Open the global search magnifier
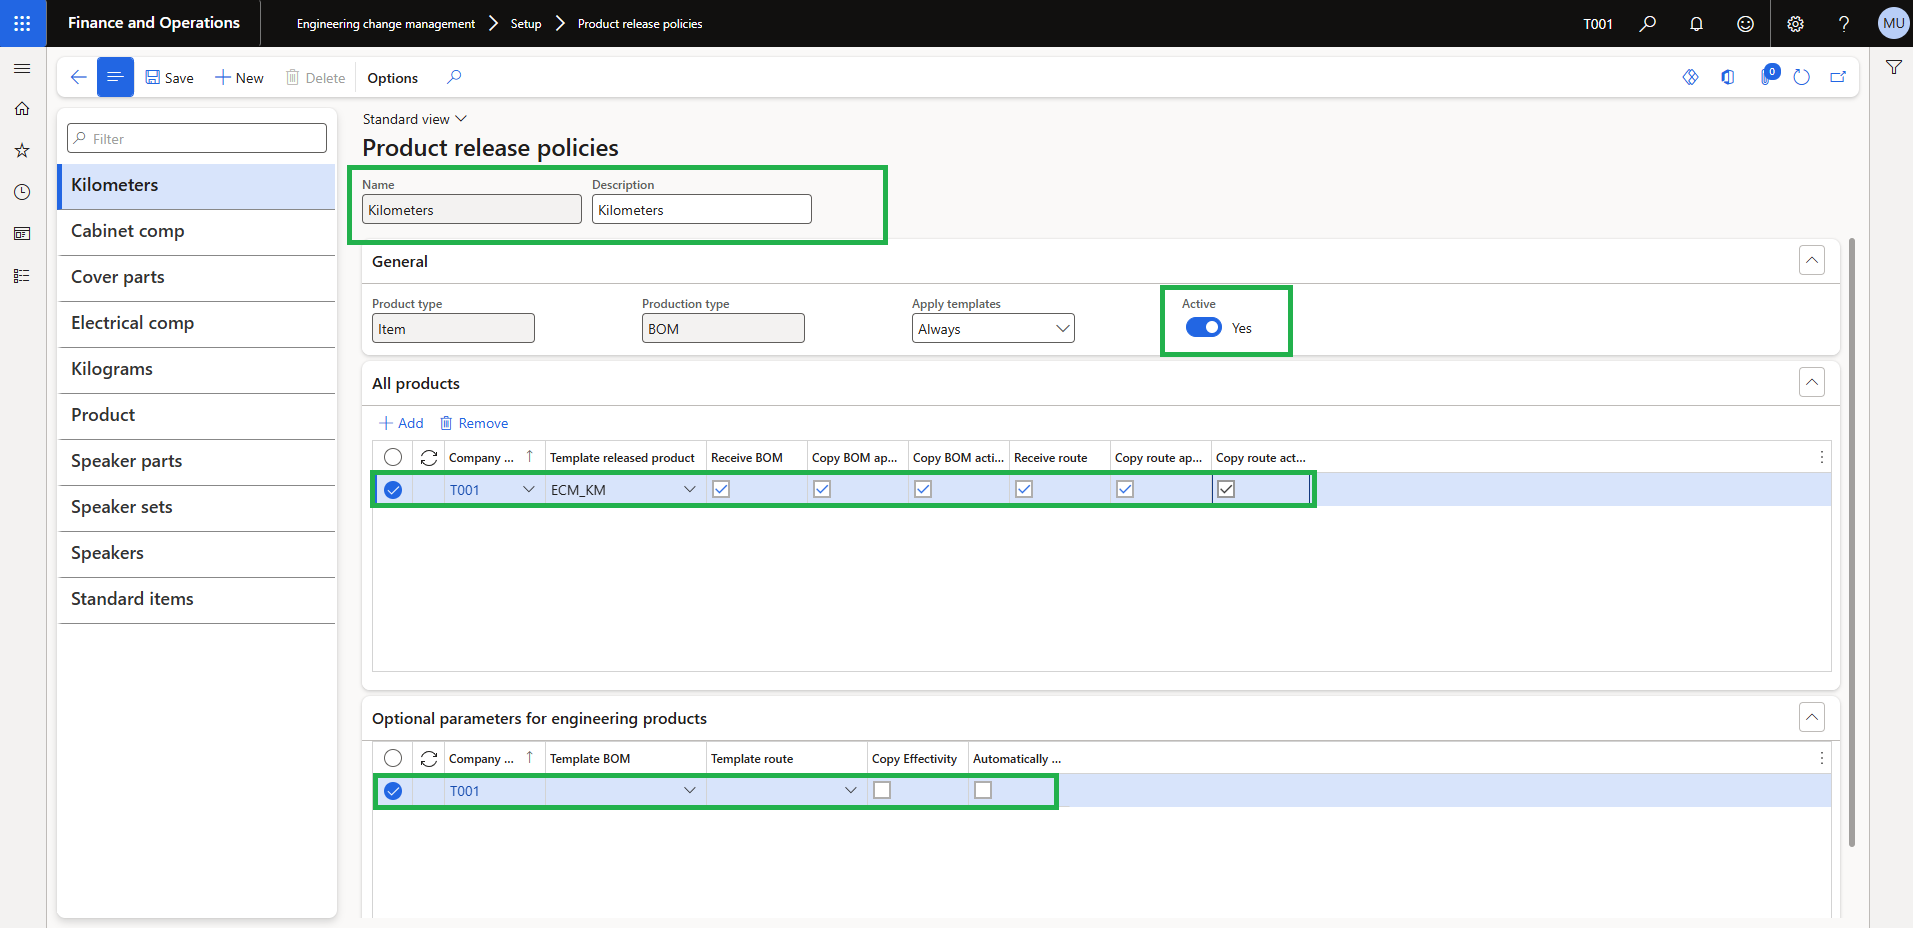This screenshot has height=928, width=1913. pyautogui.click(x=1648, y=23)
